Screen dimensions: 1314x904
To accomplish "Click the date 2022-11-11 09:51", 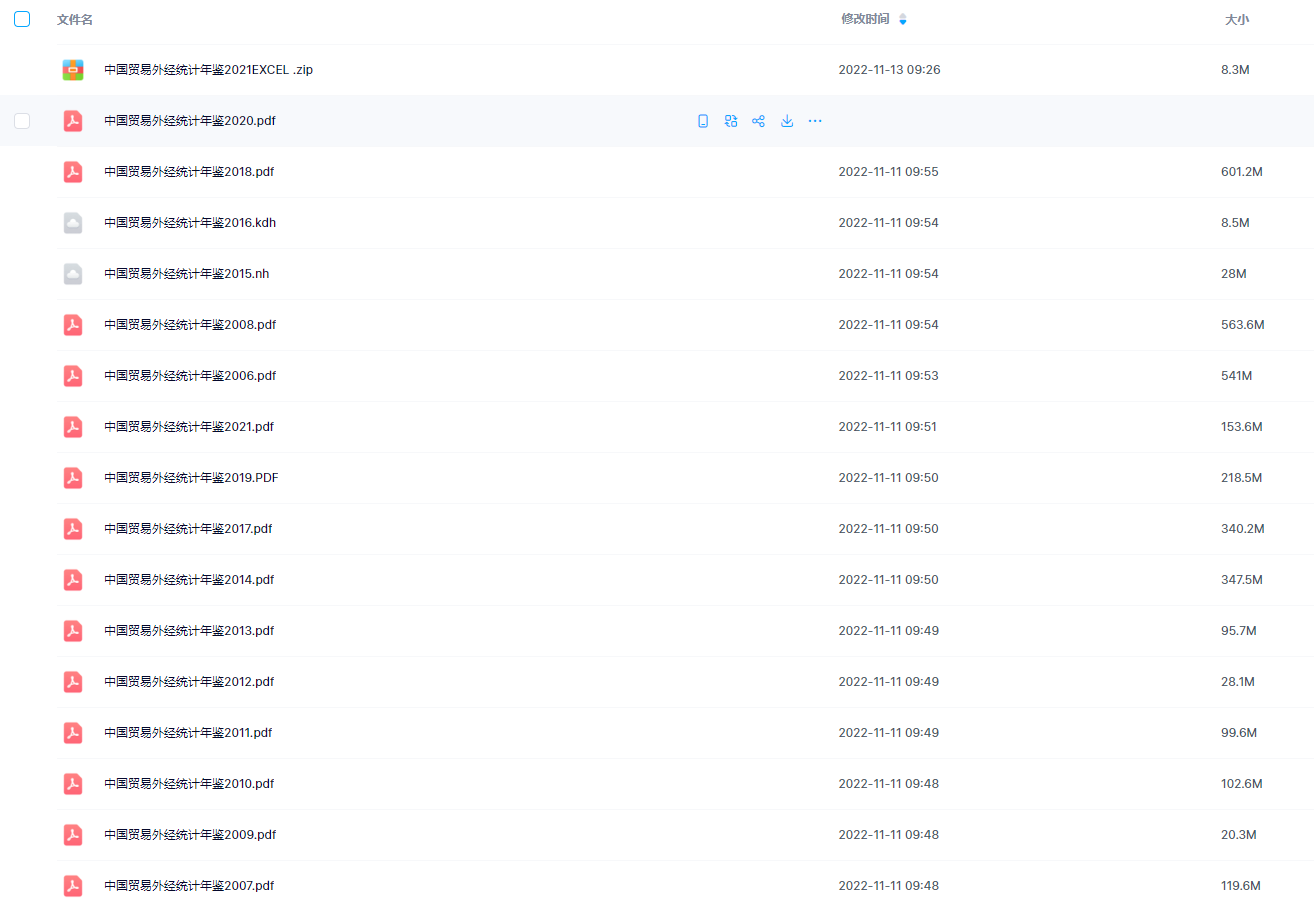I will coord(888,427).
